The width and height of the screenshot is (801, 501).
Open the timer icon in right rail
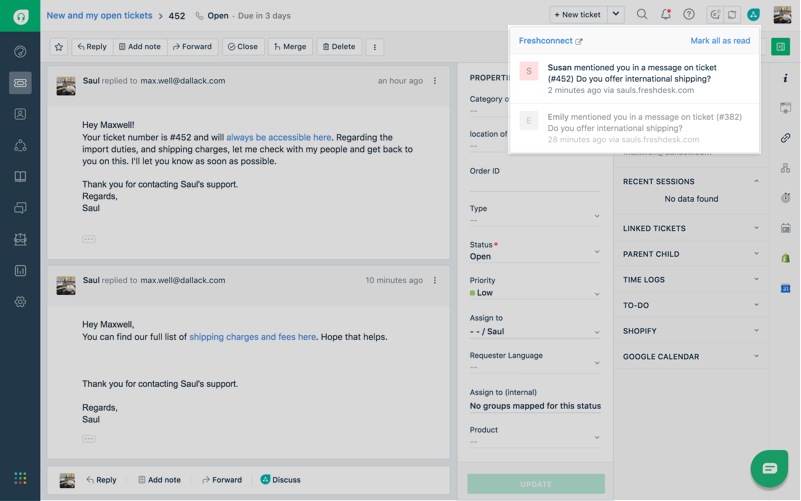coord(785,198)
